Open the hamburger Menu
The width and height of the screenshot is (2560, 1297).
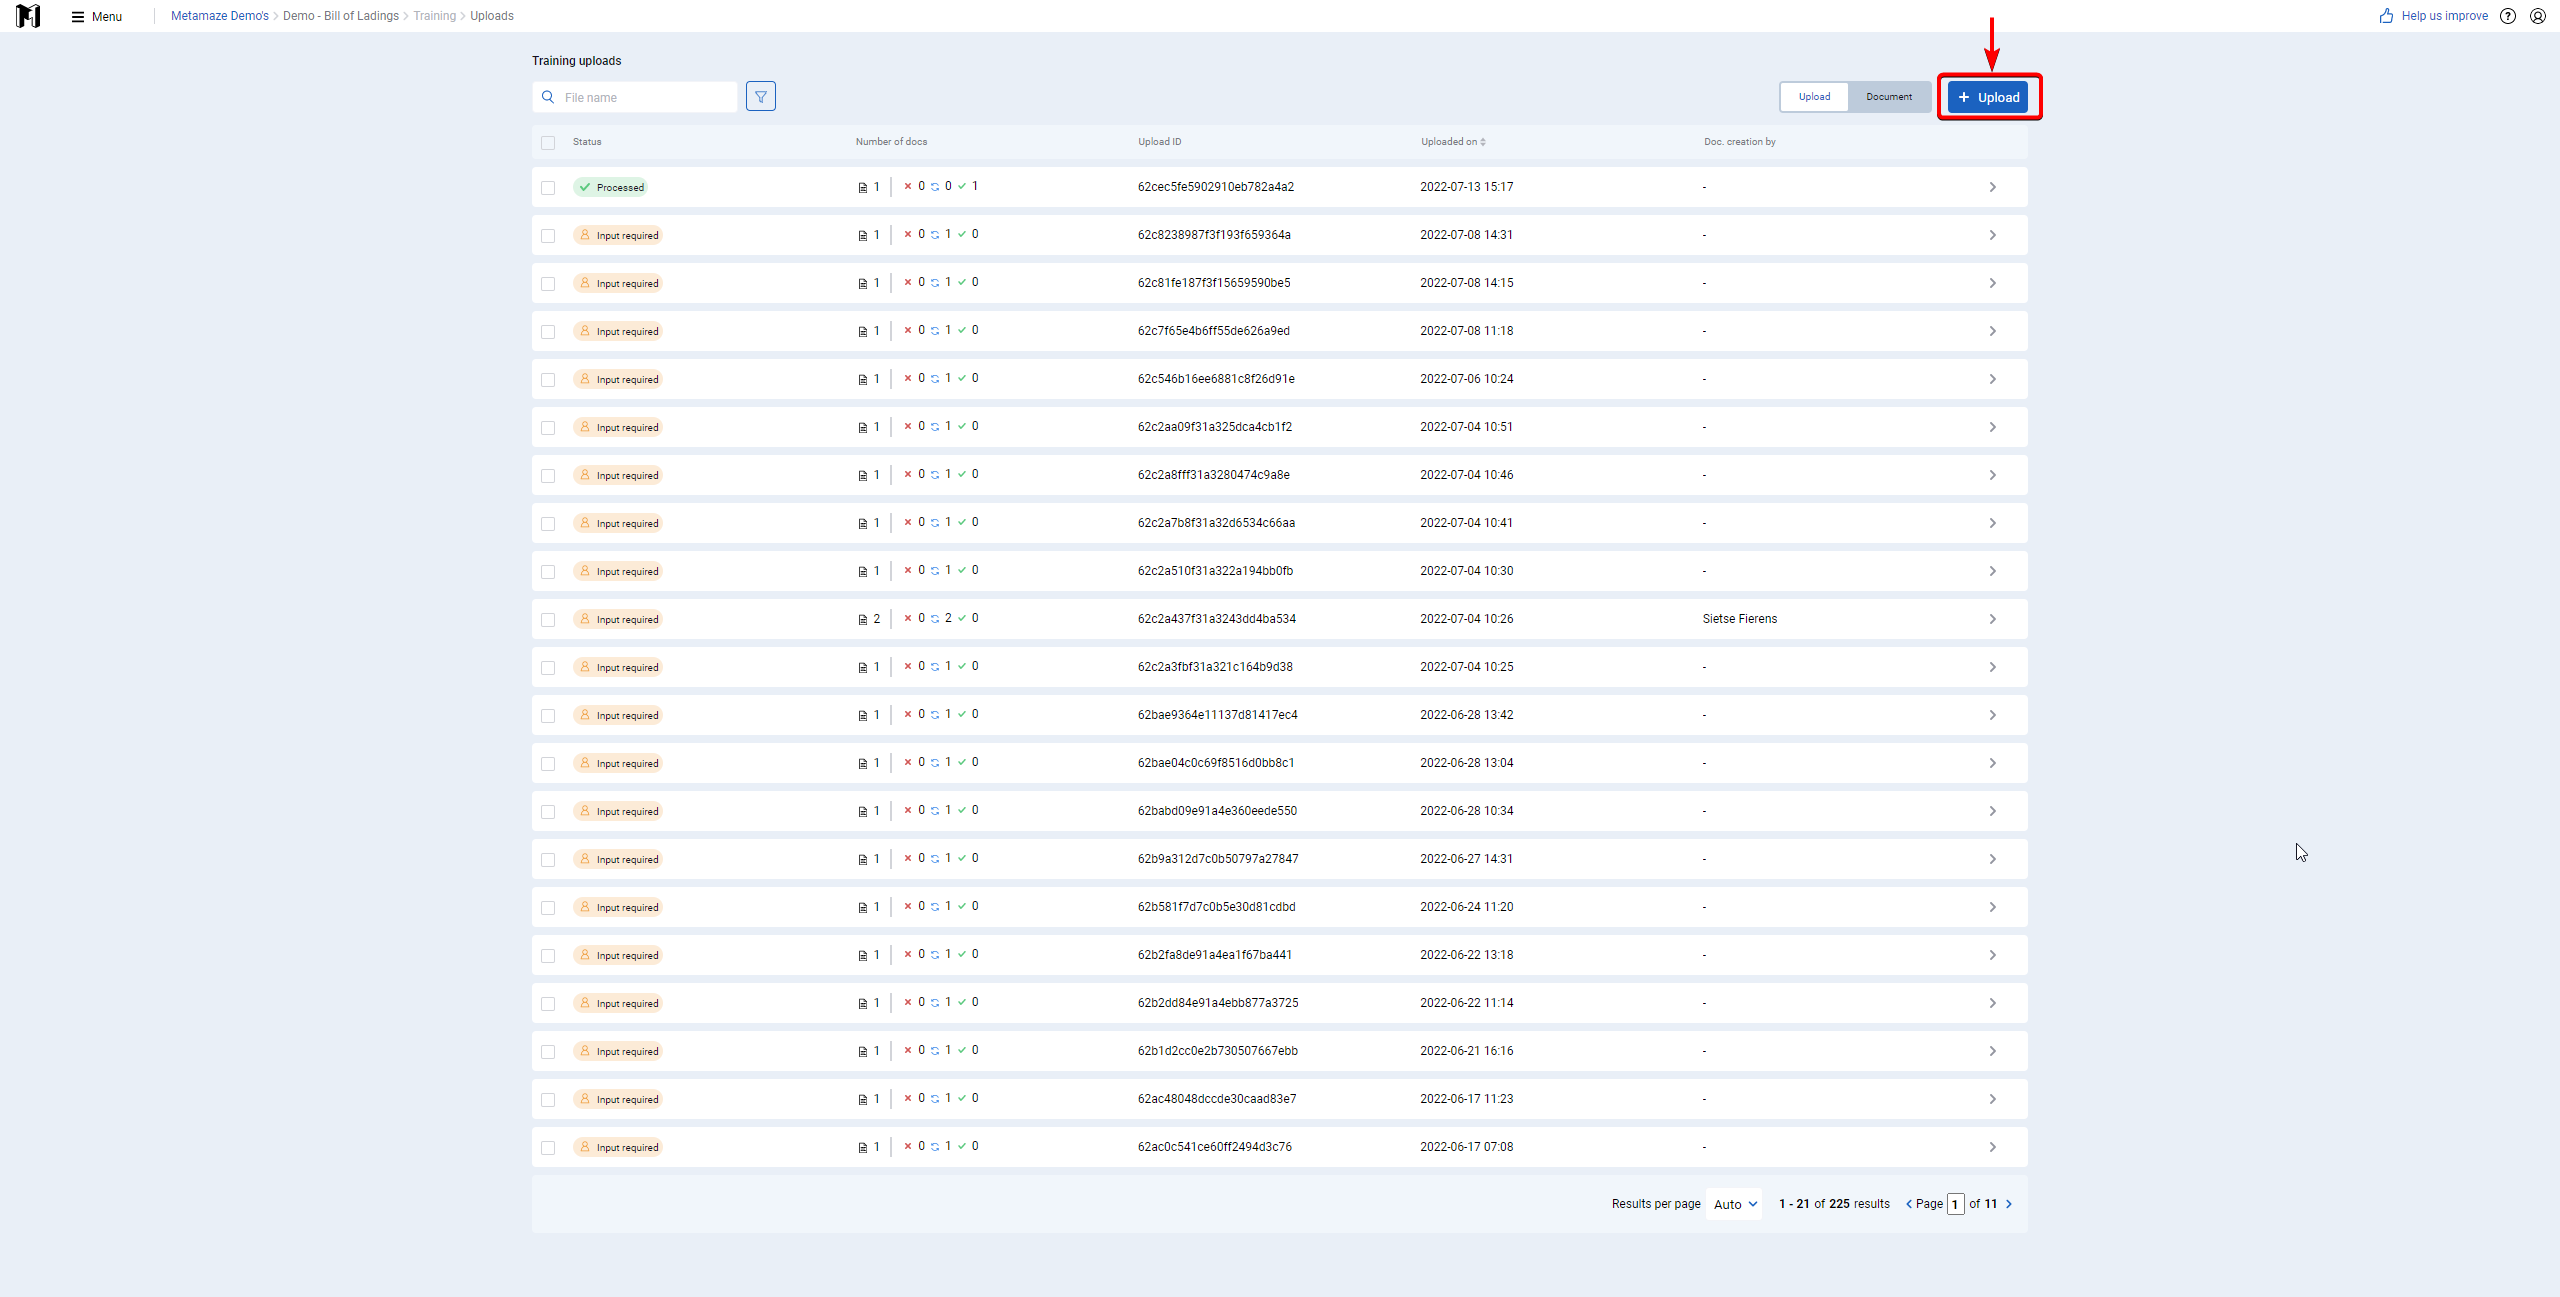coord(97,16)
